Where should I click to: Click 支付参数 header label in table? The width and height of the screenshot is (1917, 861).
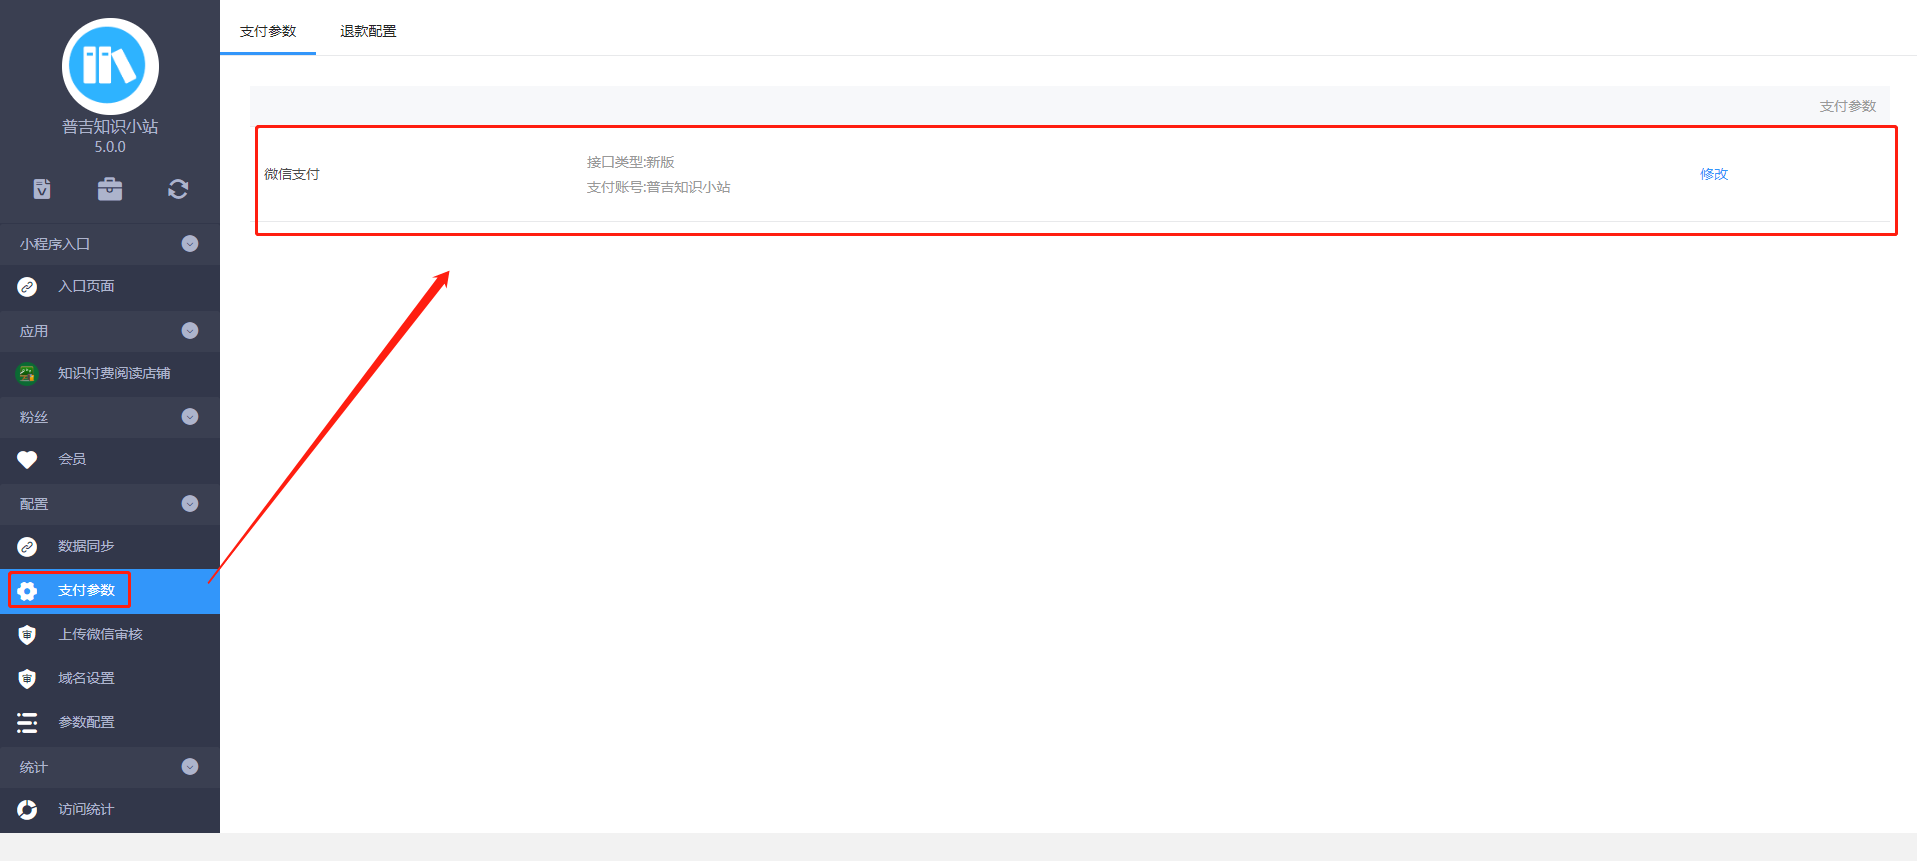click(1848, 106)
